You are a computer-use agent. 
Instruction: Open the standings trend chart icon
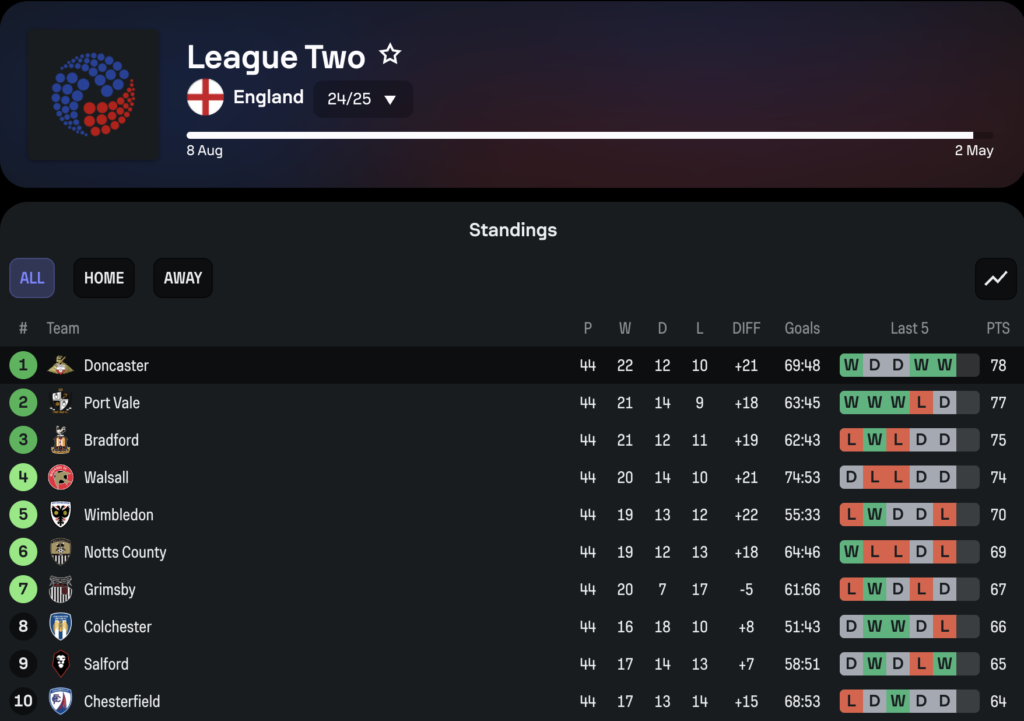point(995,279)
